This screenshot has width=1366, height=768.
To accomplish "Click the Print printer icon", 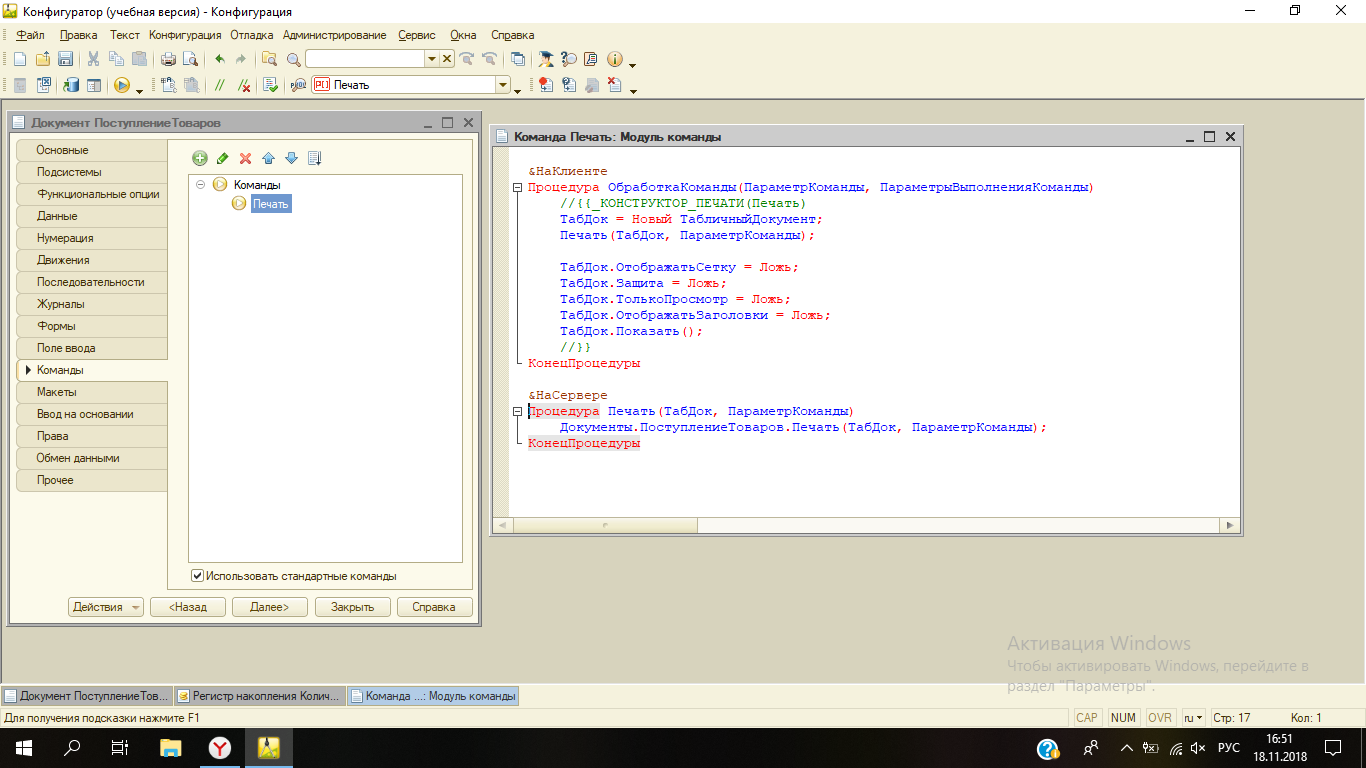I will pos(168,59).
